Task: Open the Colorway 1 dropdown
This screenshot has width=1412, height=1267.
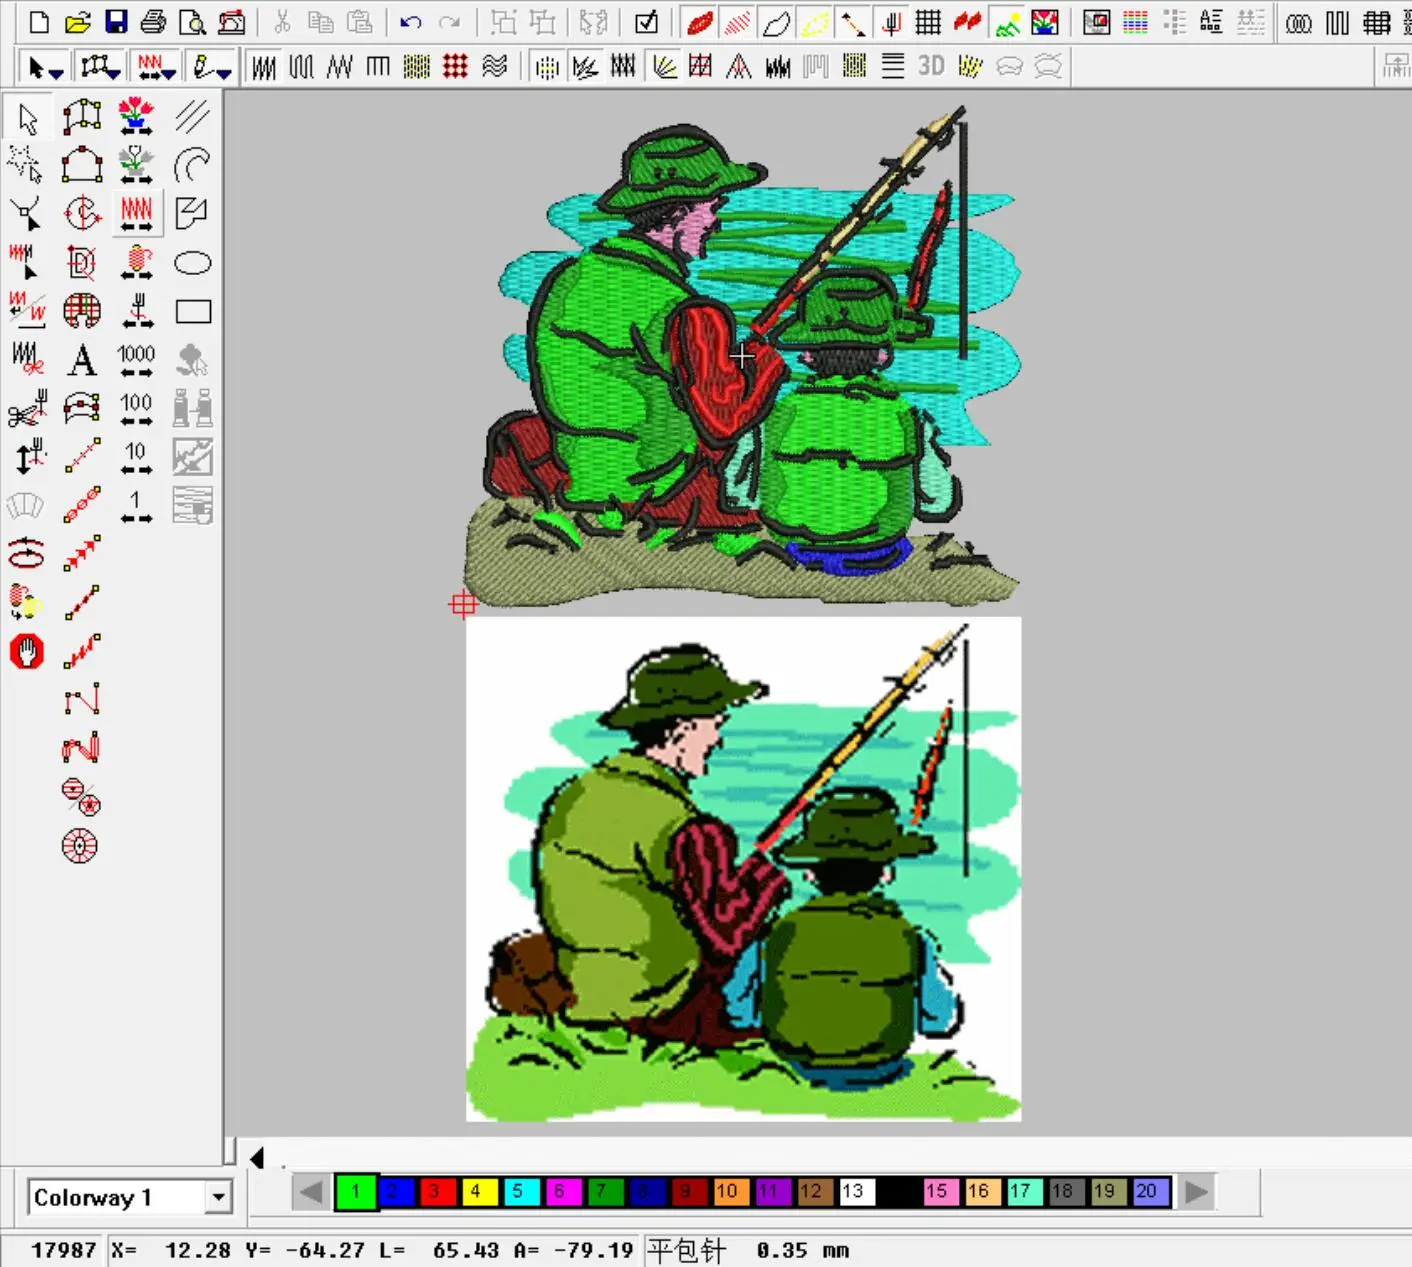Action: tap(217, 1197)
